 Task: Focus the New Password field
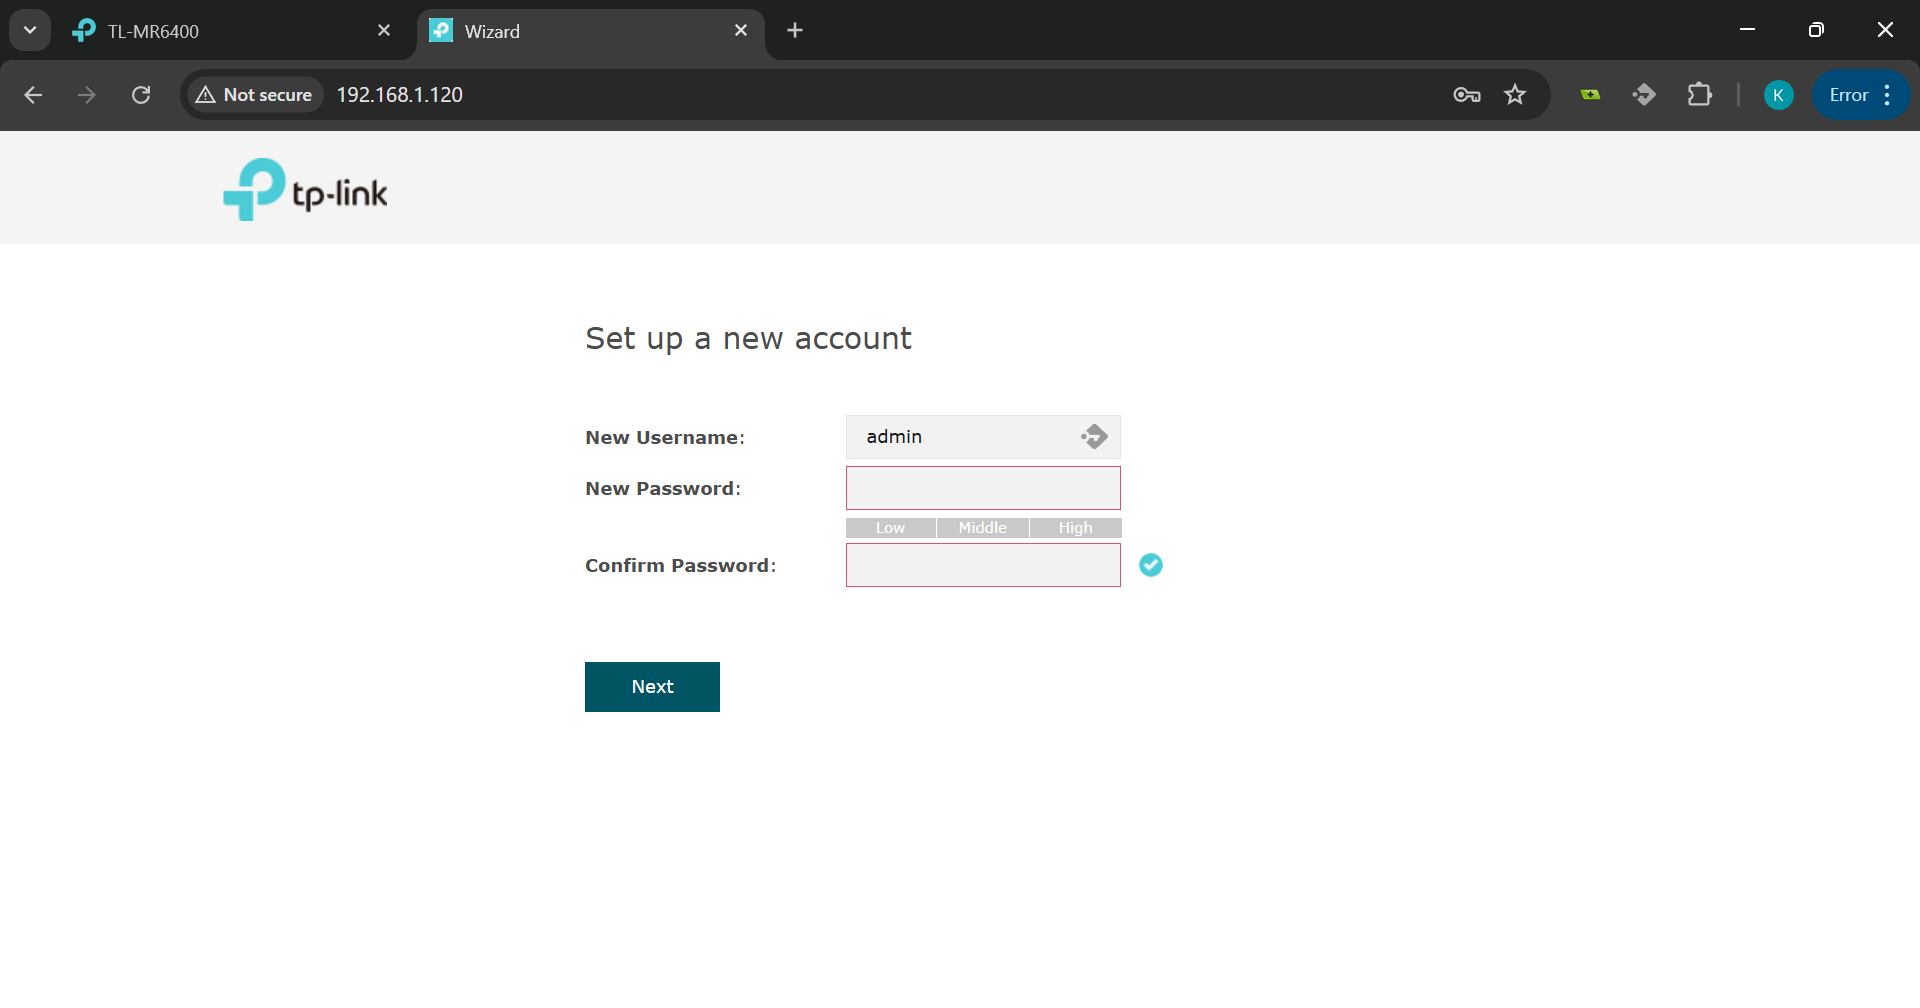coord(983,488)
